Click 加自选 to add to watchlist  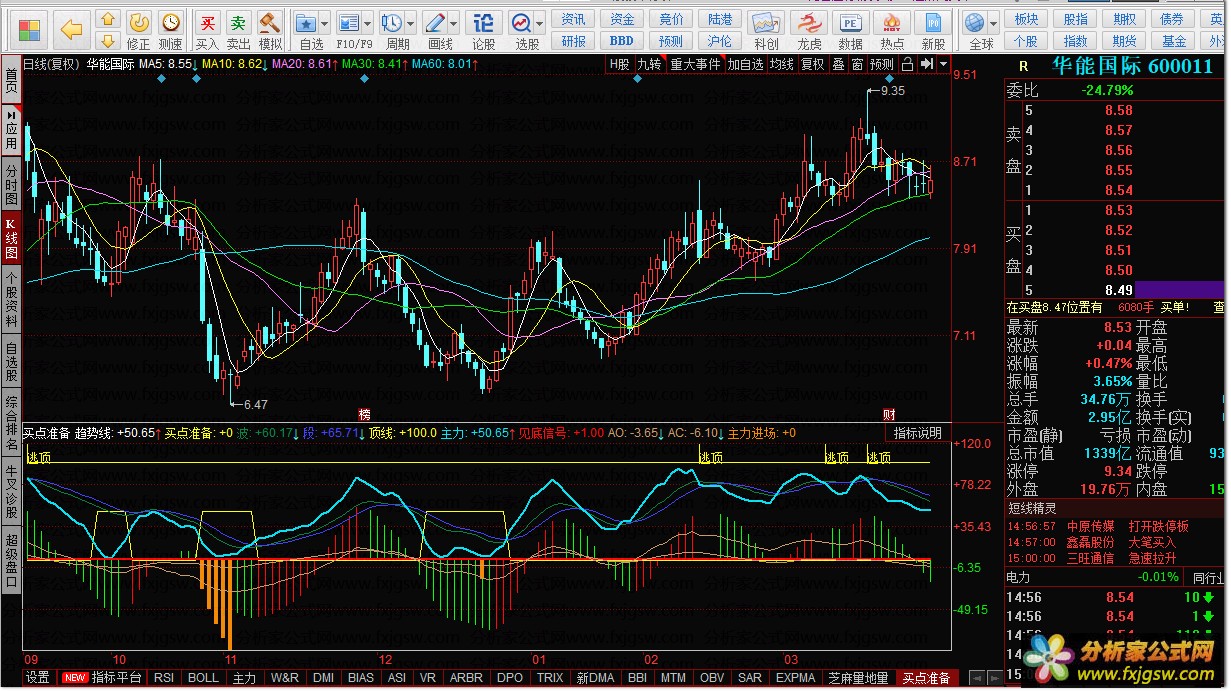coord(745,64)
